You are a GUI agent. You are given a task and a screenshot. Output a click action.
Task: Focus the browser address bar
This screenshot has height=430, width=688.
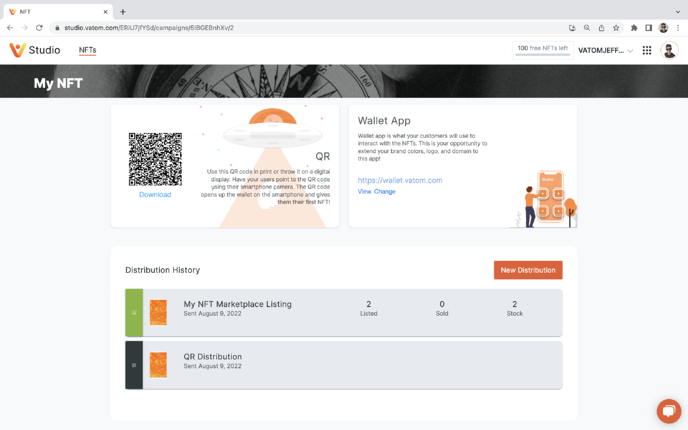tap(307, 28)
